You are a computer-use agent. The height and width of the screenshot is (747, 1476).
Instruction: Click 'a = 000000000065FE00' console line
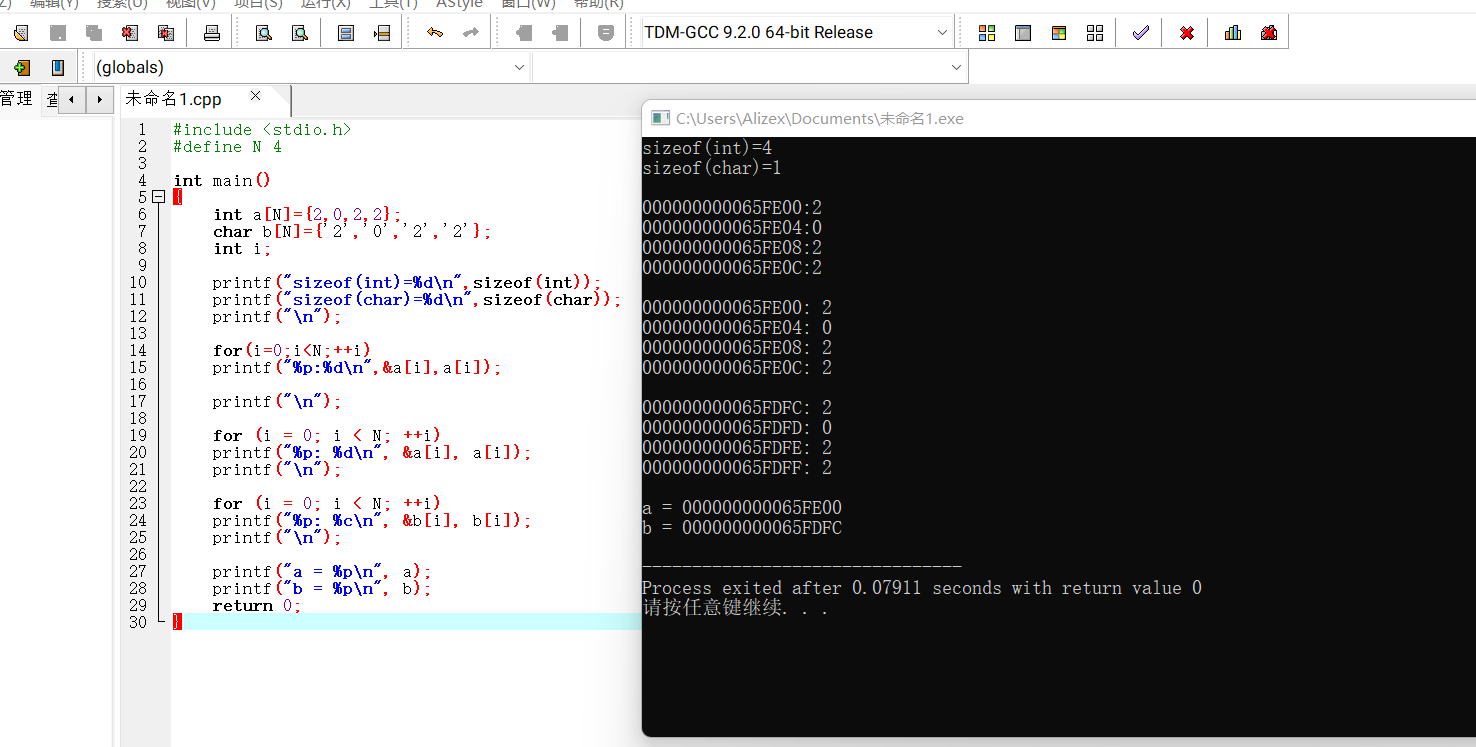[x=742, y=508]
